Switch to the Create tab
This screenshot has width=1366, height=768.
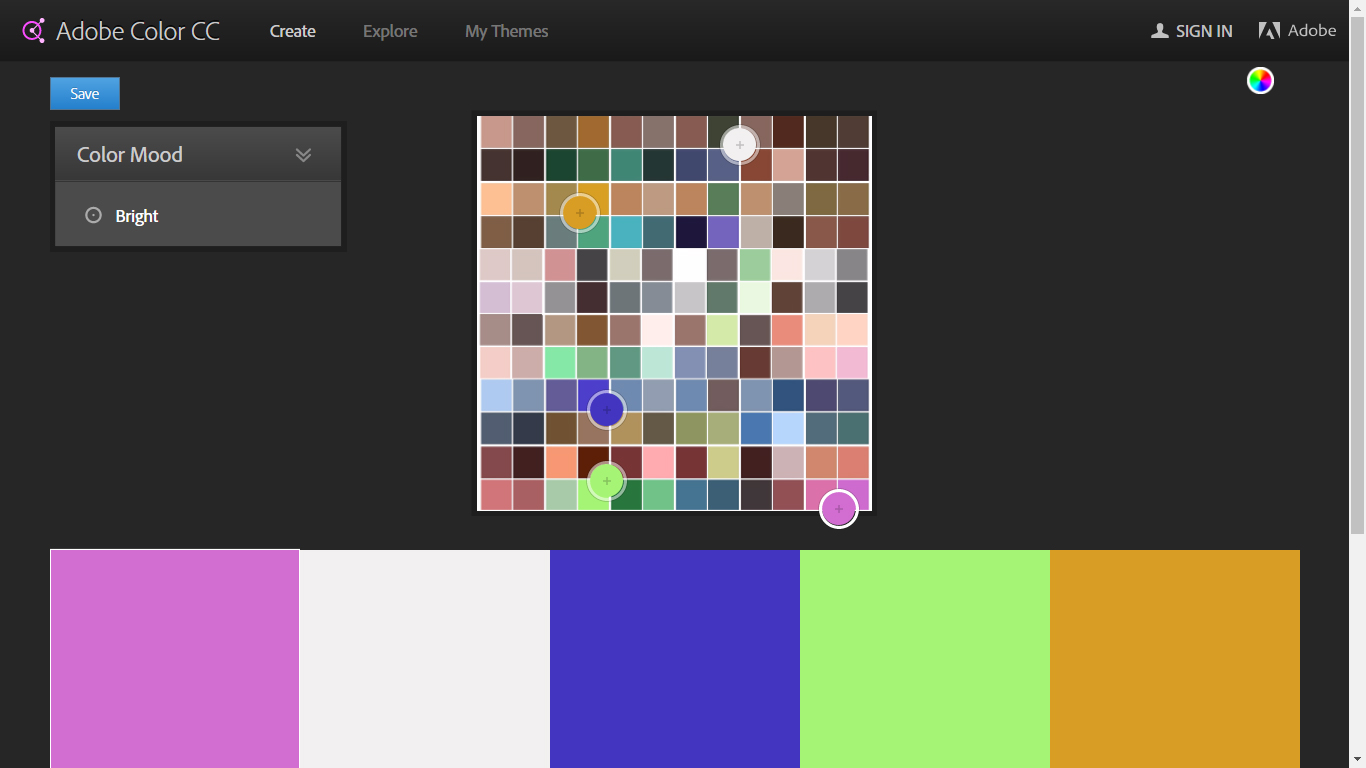[x=293, y=31]
